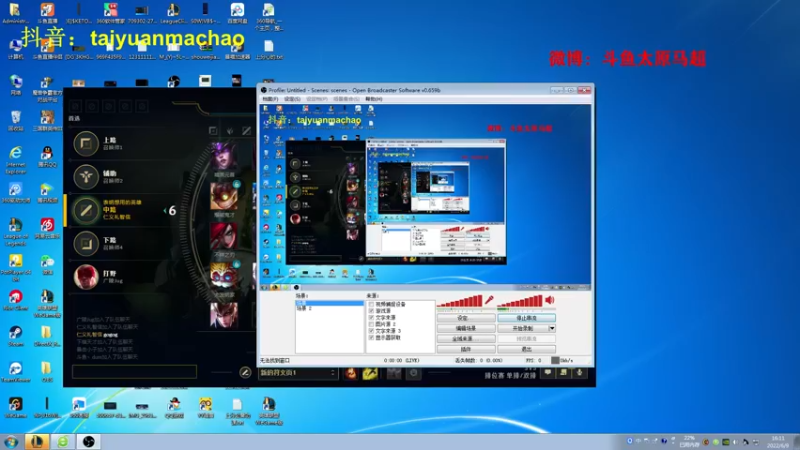Open the Windows Start menu

[x=11, y=442]
